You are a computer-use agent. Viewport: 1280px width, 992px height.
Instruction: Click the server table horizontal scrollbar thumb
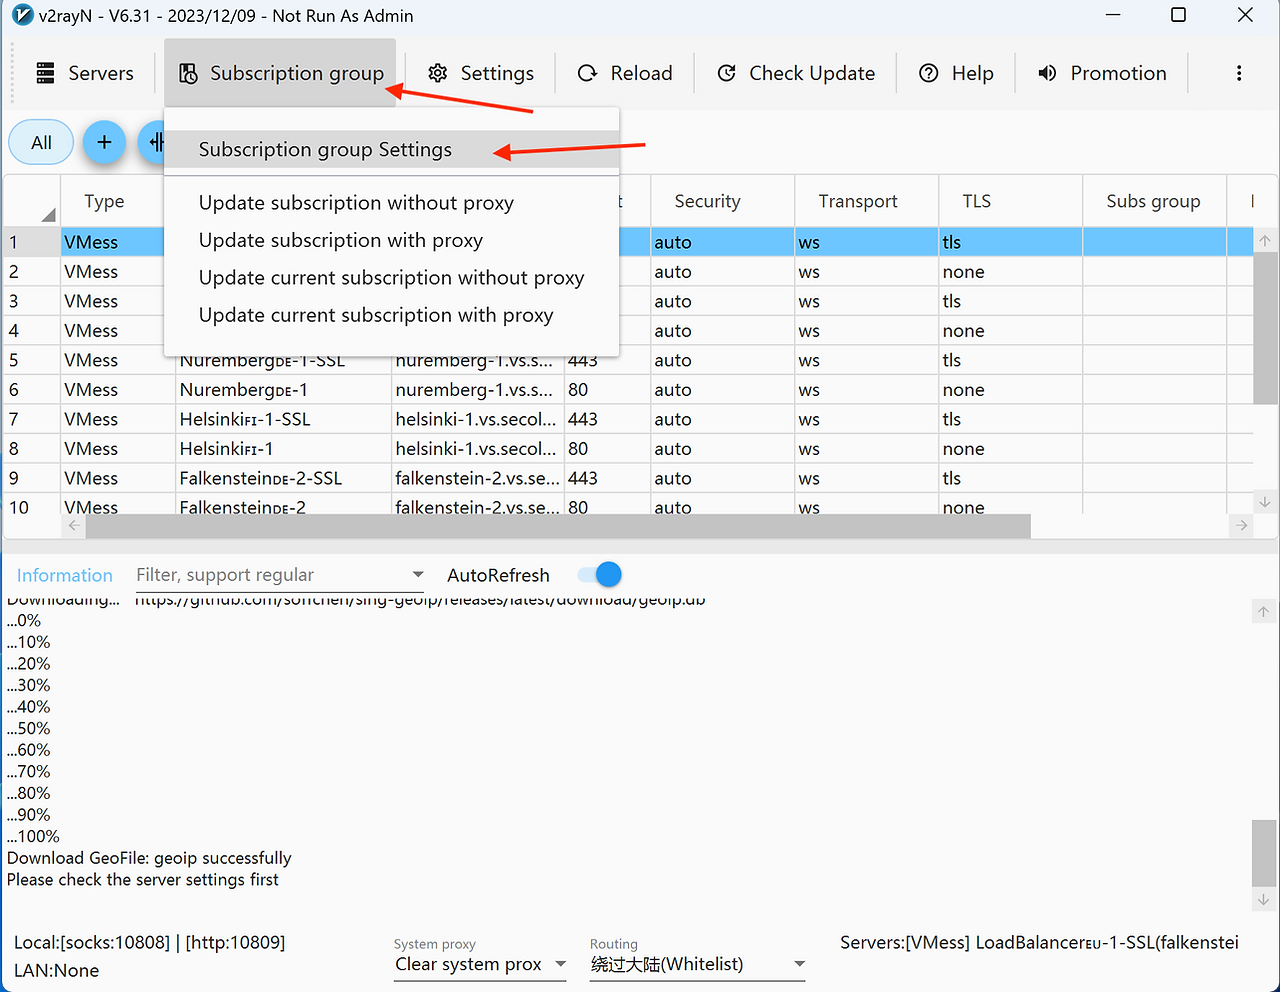point(558,525)
